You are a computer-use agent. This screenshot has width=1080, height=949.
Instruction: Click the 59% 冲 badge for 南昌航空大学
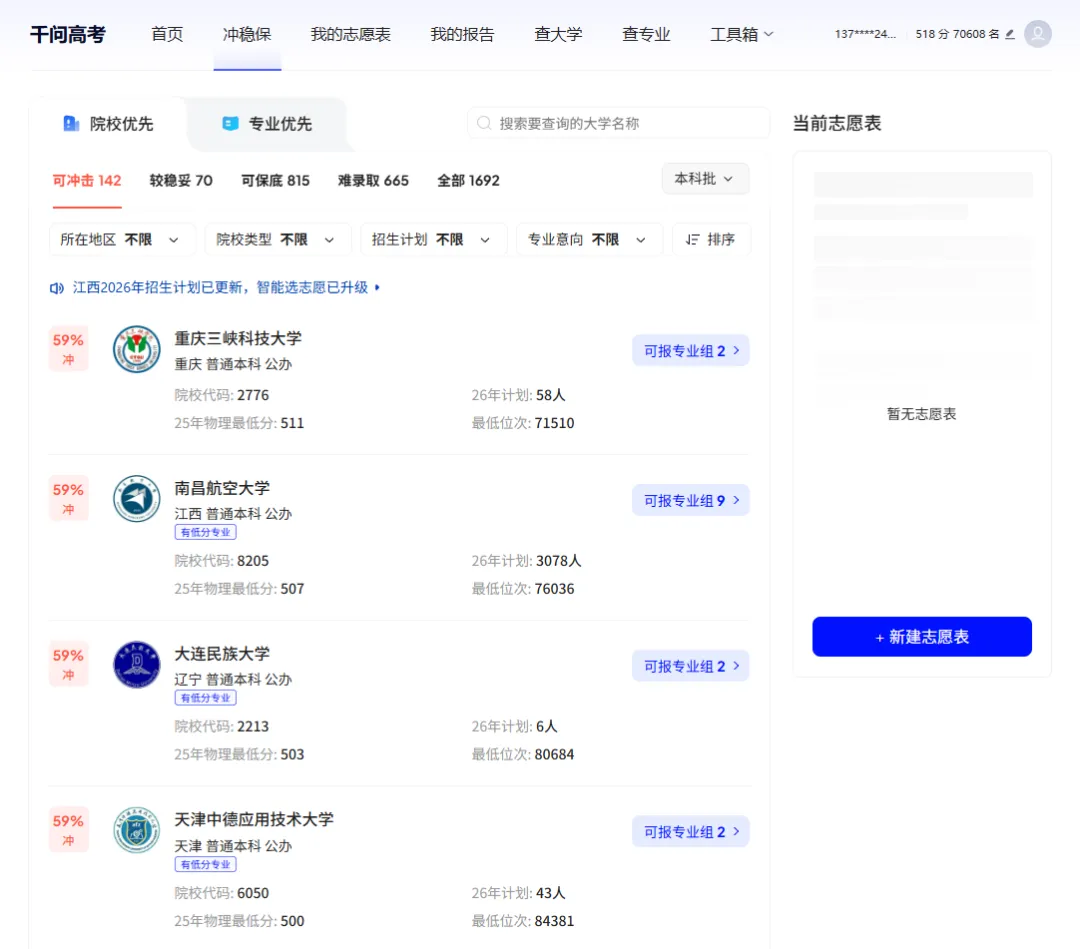pos(68,499)
